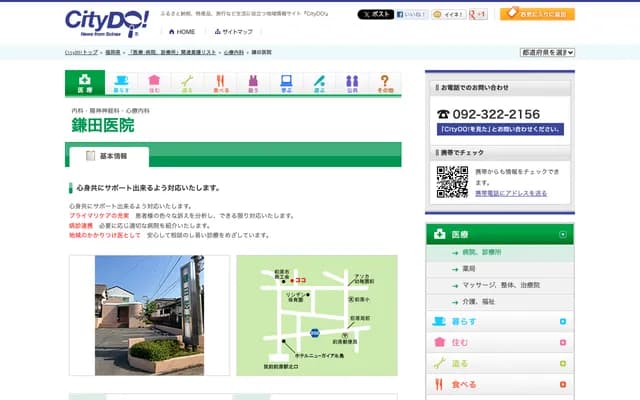Image resolution: width=640 pixels, height=400 pixels.
Task: Click the red 地域のかかりつけ医として text
Action: [105, 235]
